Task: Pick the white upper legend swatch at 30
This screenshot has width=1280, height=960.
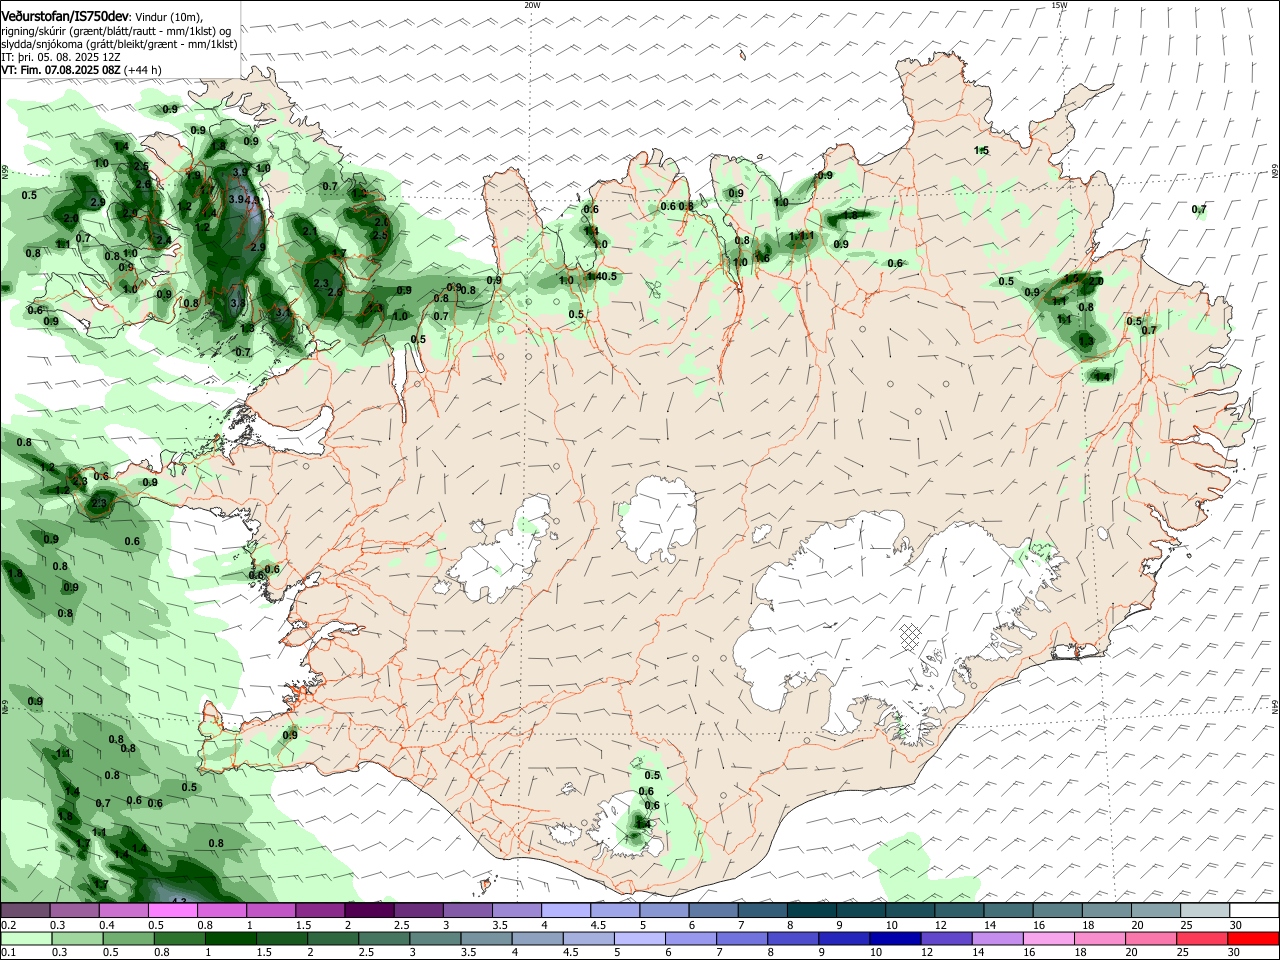Action: (x=1252, y=911)
